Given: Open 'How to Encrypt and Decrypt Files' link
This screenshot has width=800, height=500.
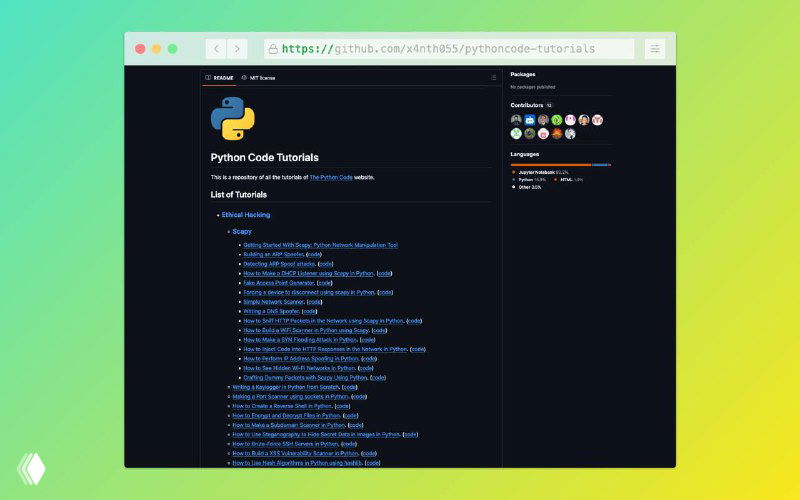Looking at the screenshot, I should pyautogui.click(x=286, y=415).
